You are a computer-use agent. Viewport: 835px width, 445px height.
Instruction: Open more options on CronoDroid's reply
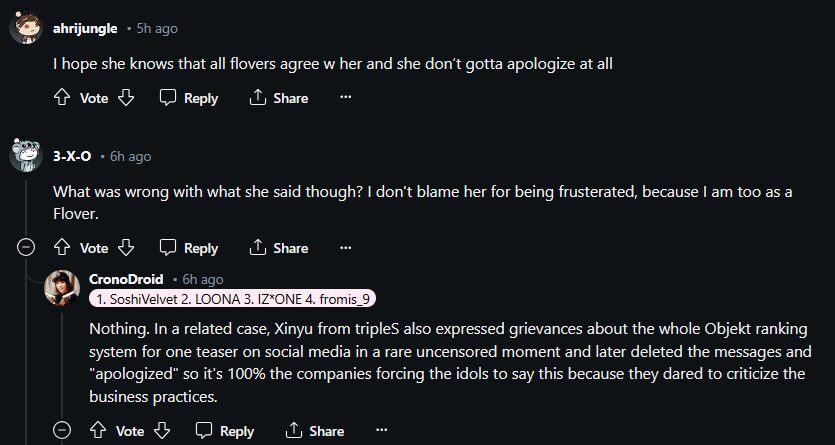pos(382,431)
